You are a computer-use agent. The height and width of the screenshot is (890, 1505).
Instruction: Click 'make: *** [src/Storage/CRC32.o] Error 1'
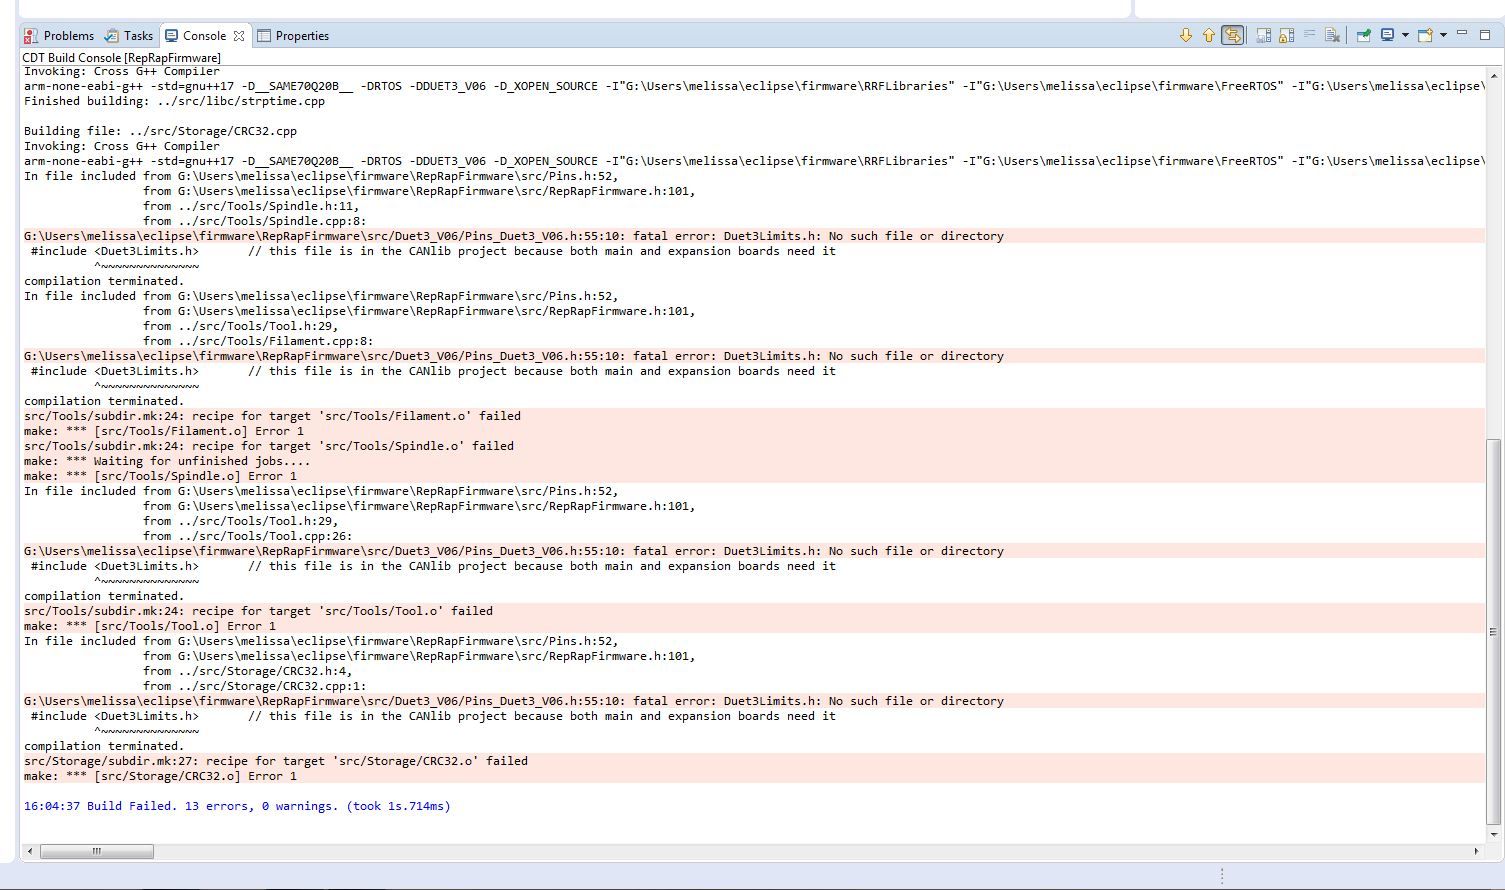160,776
